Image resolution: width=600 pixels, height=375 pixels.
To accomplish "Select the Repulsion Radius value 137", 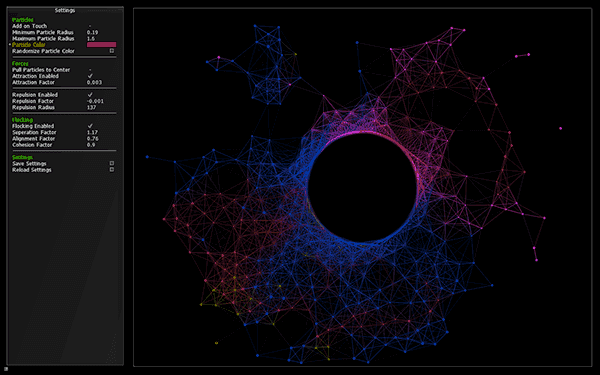I will pyautogui.click(x=91, y=108).
